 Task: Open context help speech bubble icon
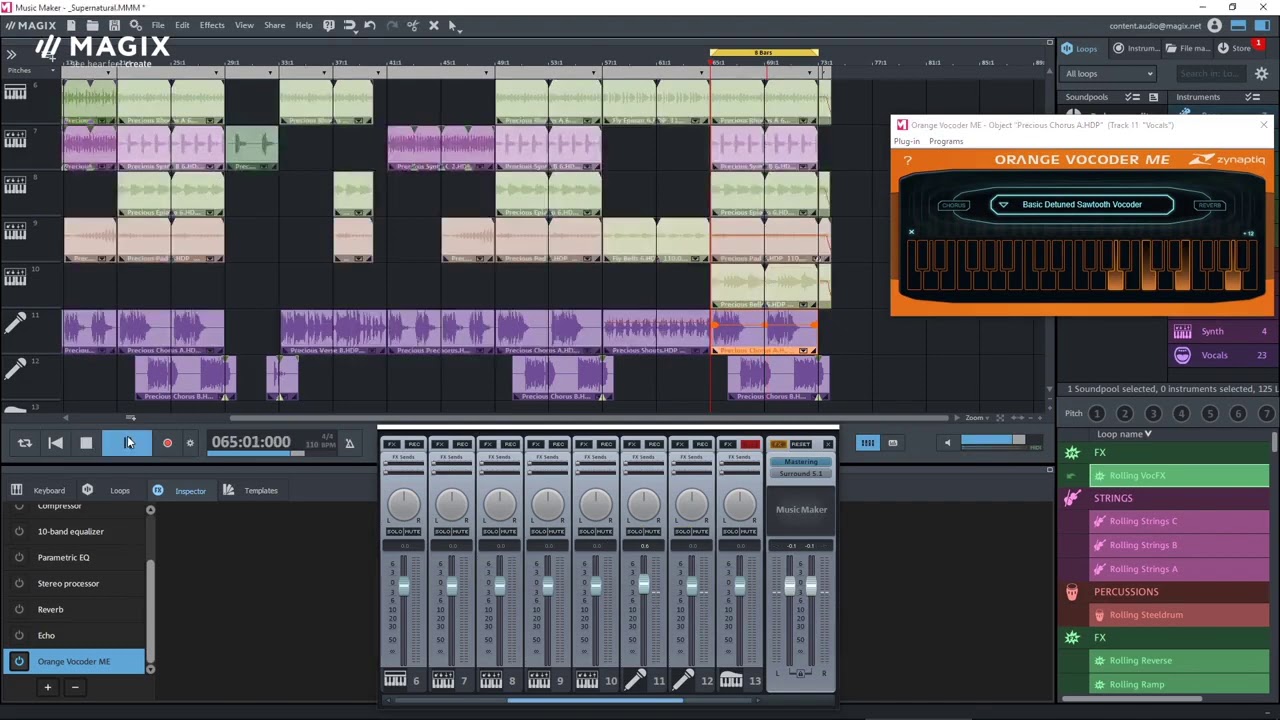pos(328,25)
